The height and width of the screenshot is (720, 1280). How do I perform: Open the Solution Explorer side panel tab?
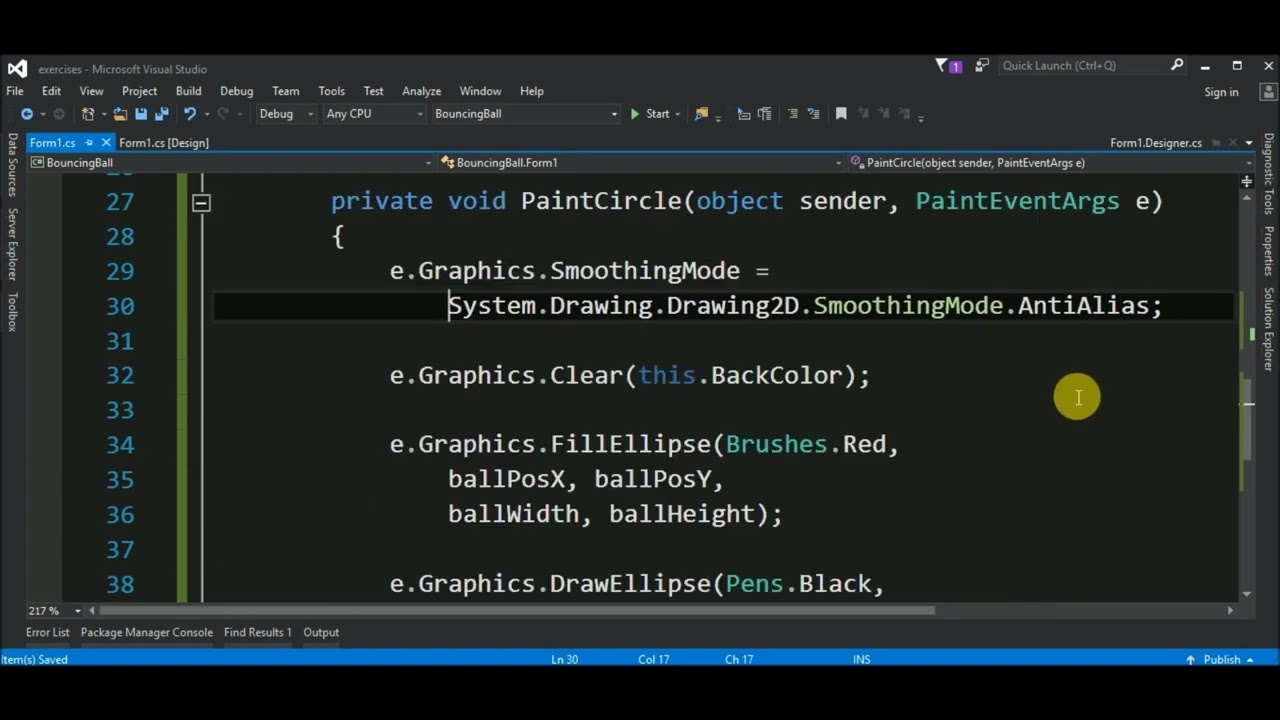1268,329
